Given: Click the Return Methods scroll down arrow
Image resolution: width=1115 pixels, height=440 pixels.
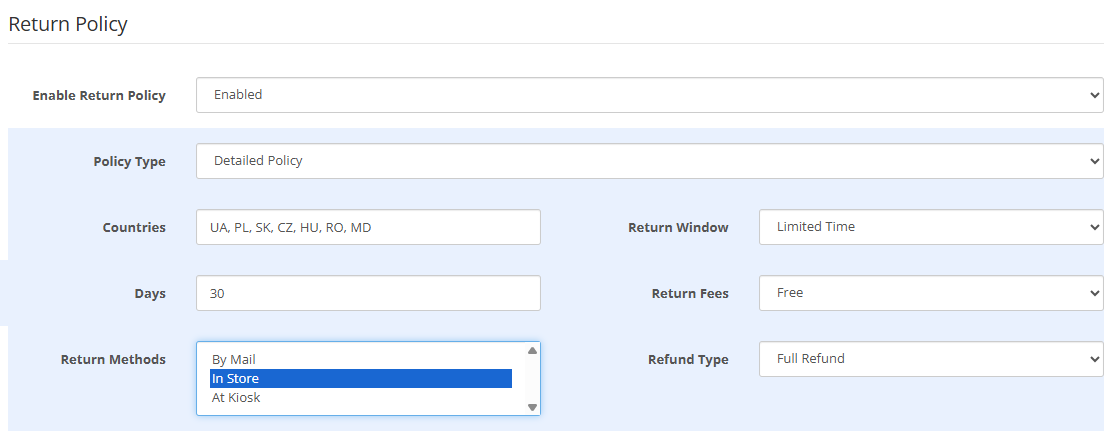Looking at the screenshot, I should click(x=532, y=407).
